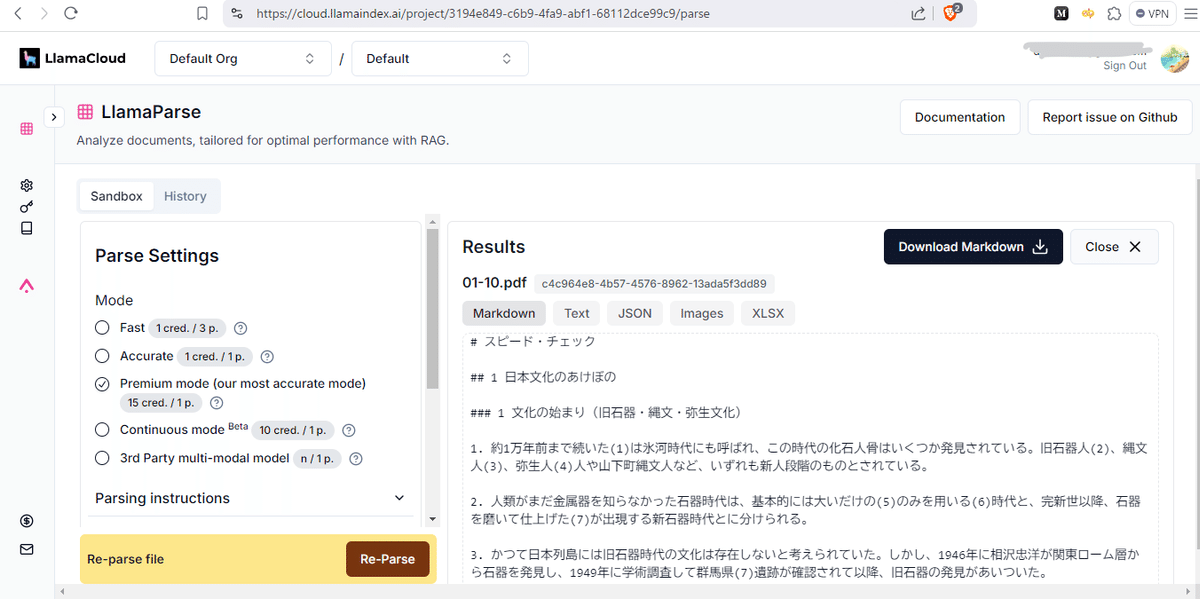
Task: Open the LlamaParse grid icon in sidebar
Action: coord(26,128)
